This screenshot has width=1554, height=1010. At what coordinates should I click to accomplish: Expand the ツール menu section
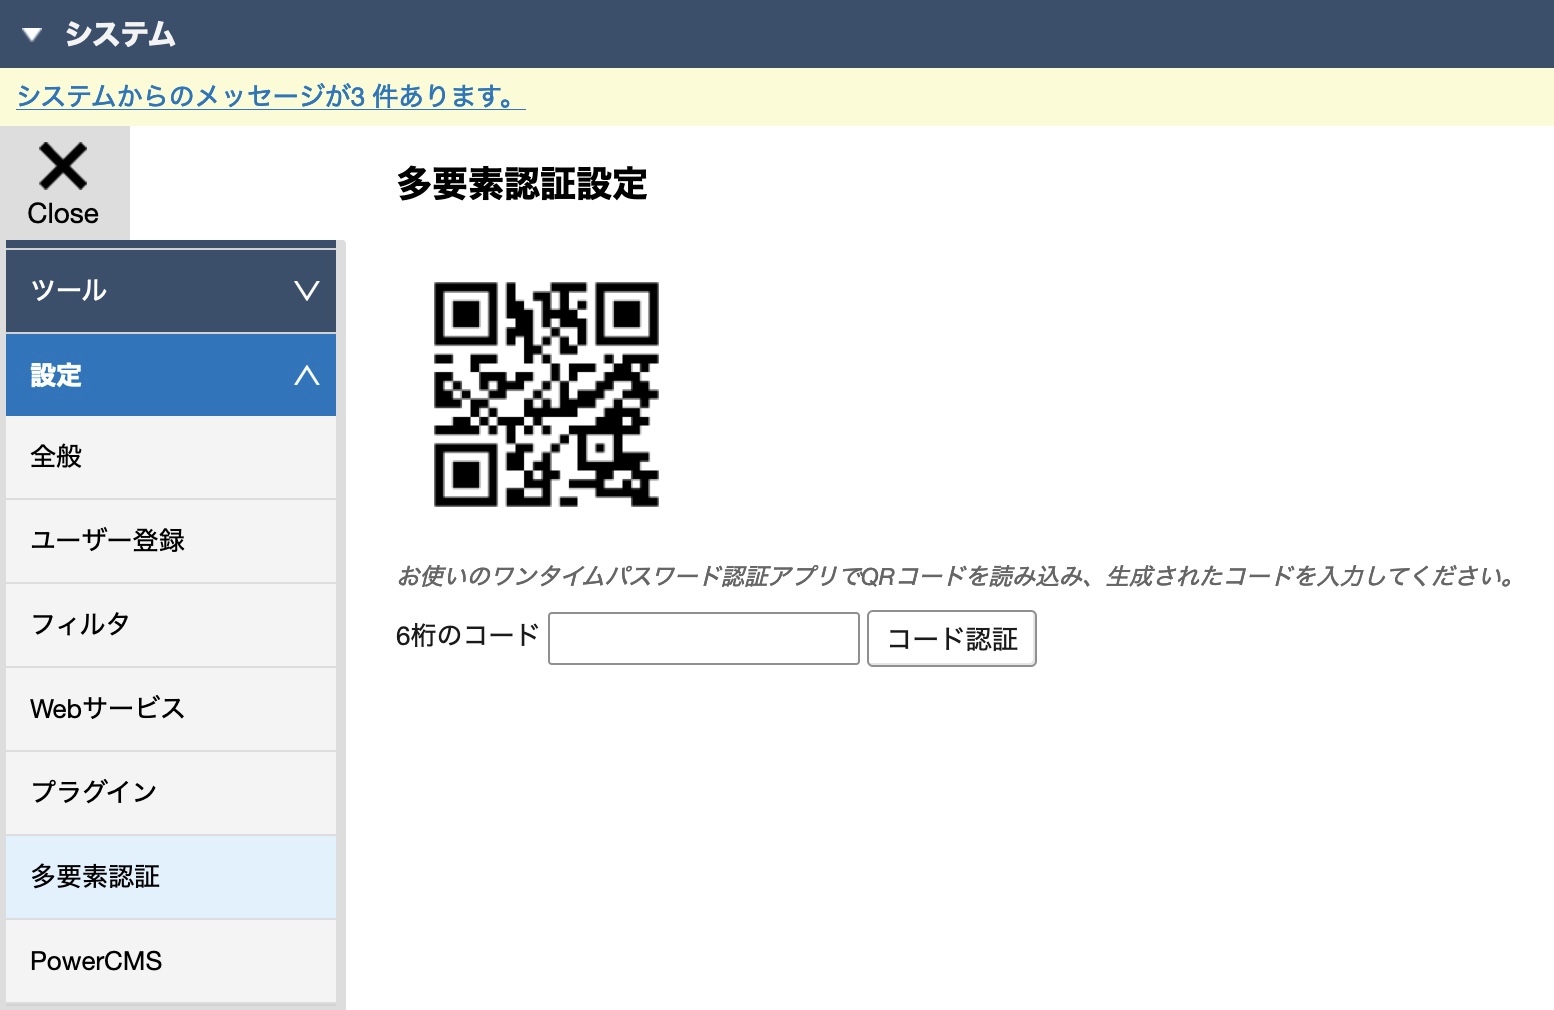tap(171, 291)
